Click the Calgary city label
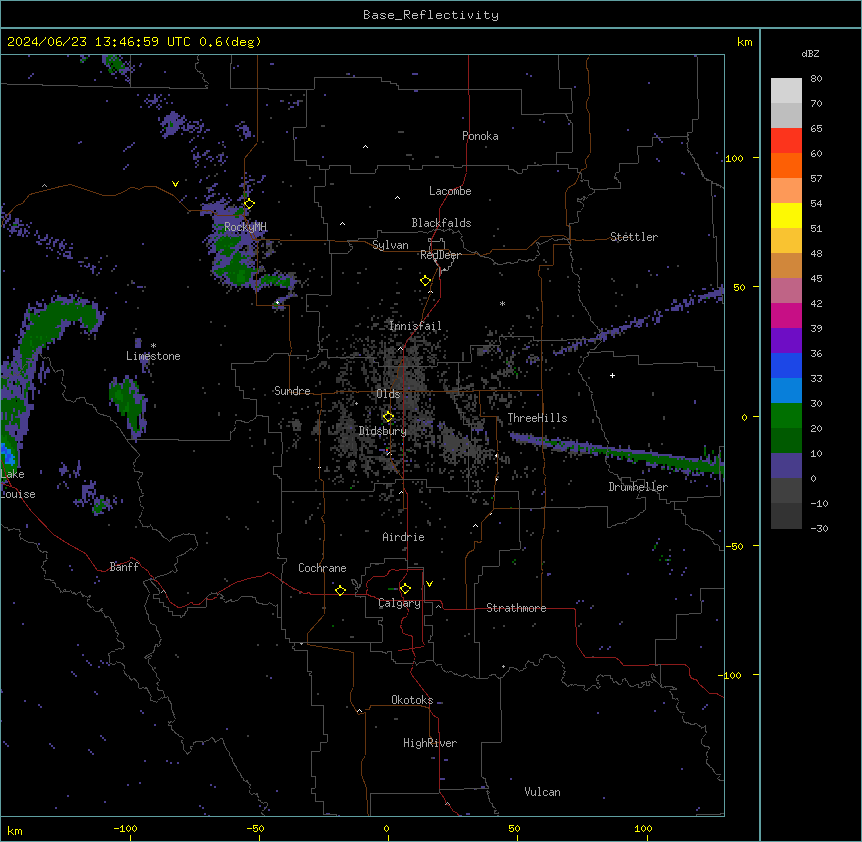 [x=400, y=603]
